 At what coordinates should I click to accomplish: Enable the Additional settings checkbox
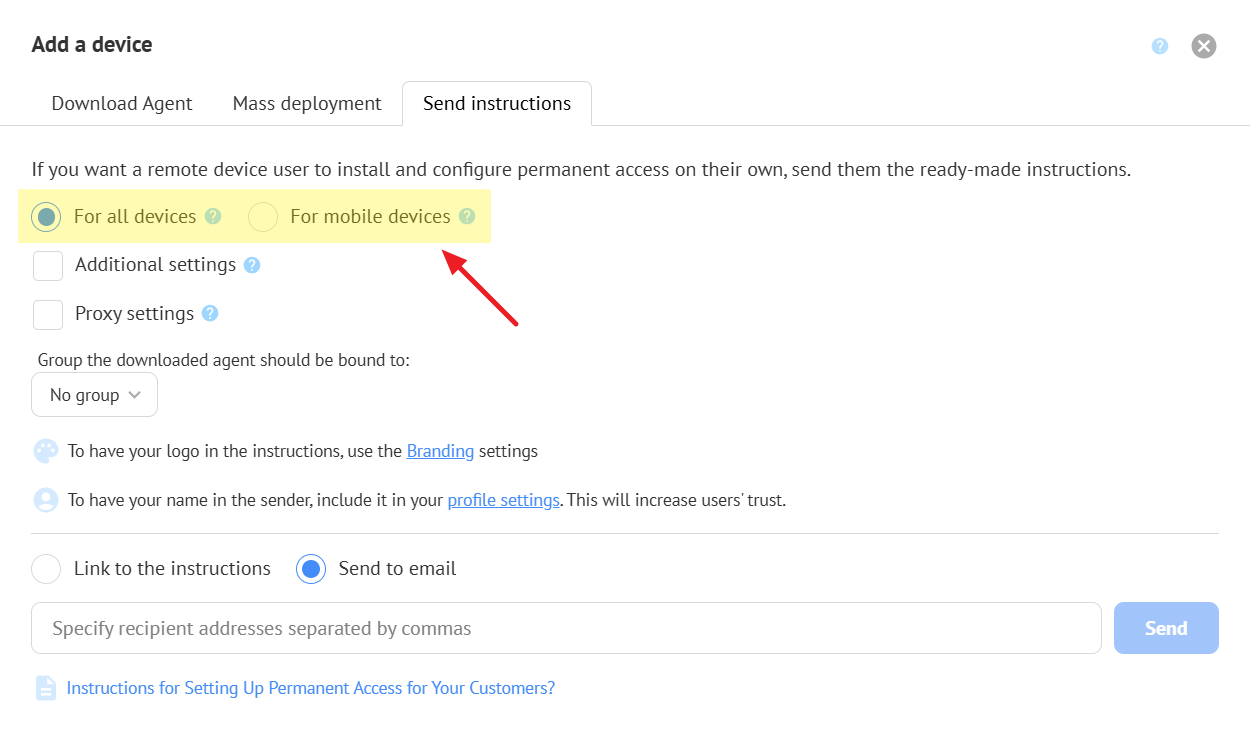48,266
